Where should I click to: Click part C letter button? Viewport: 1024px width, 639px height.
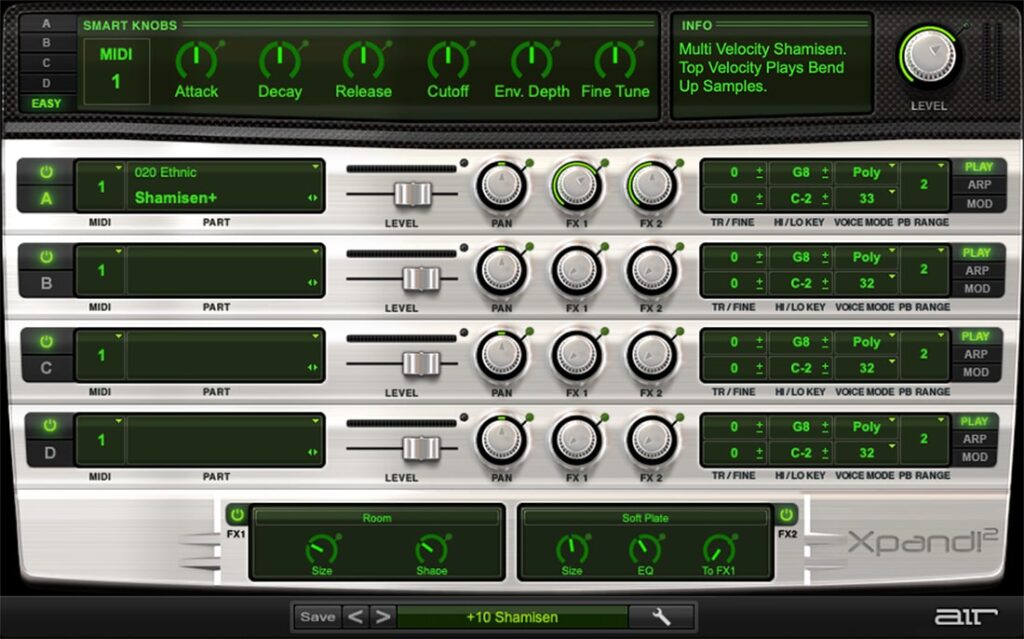46,368
